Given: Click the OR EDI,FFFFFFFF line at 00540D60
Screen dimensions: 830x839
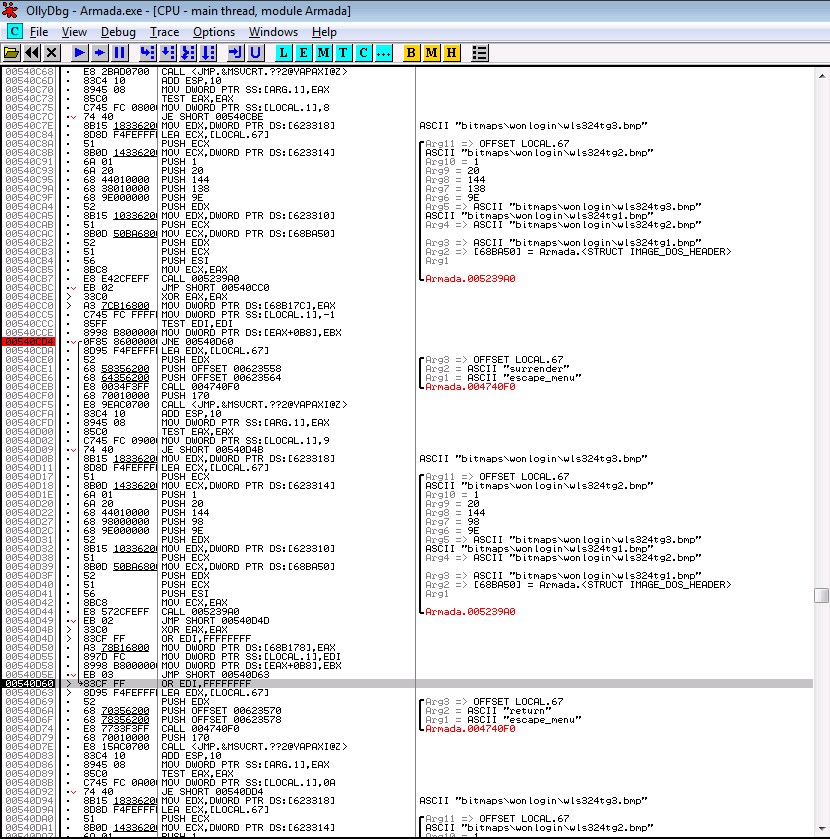Looking at the screenshot, I should click(x=205, y=683).
